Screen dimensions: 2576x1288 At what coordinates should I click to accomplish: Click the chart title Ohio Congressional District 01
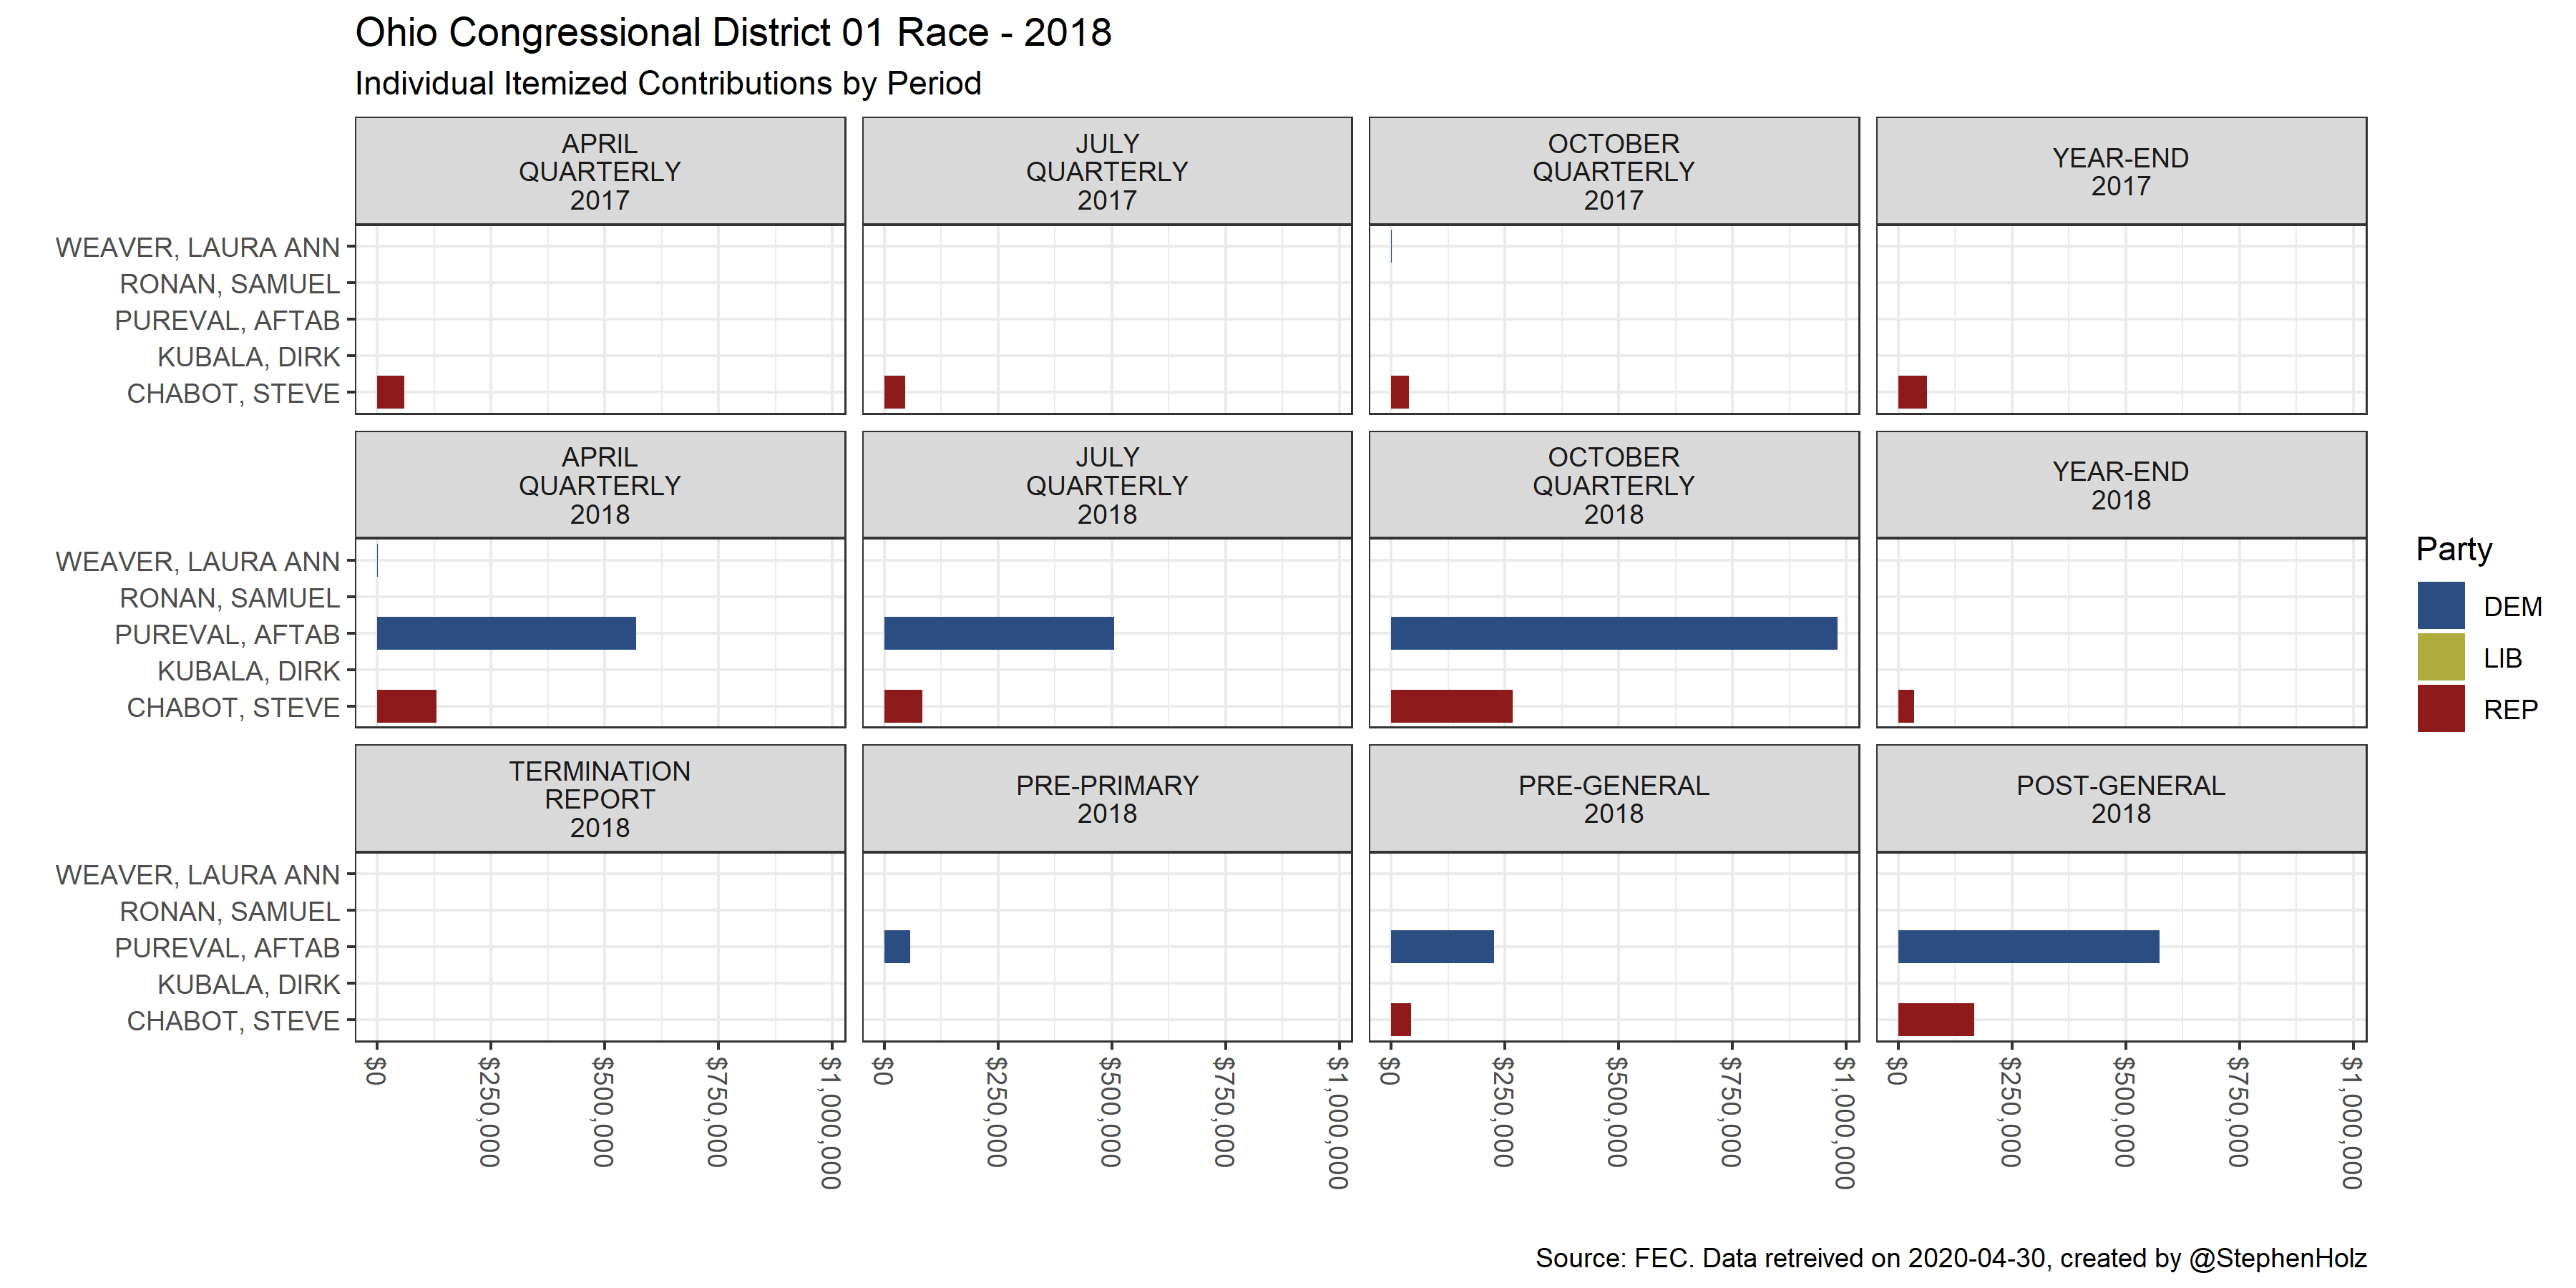click(x=733, y=33)
